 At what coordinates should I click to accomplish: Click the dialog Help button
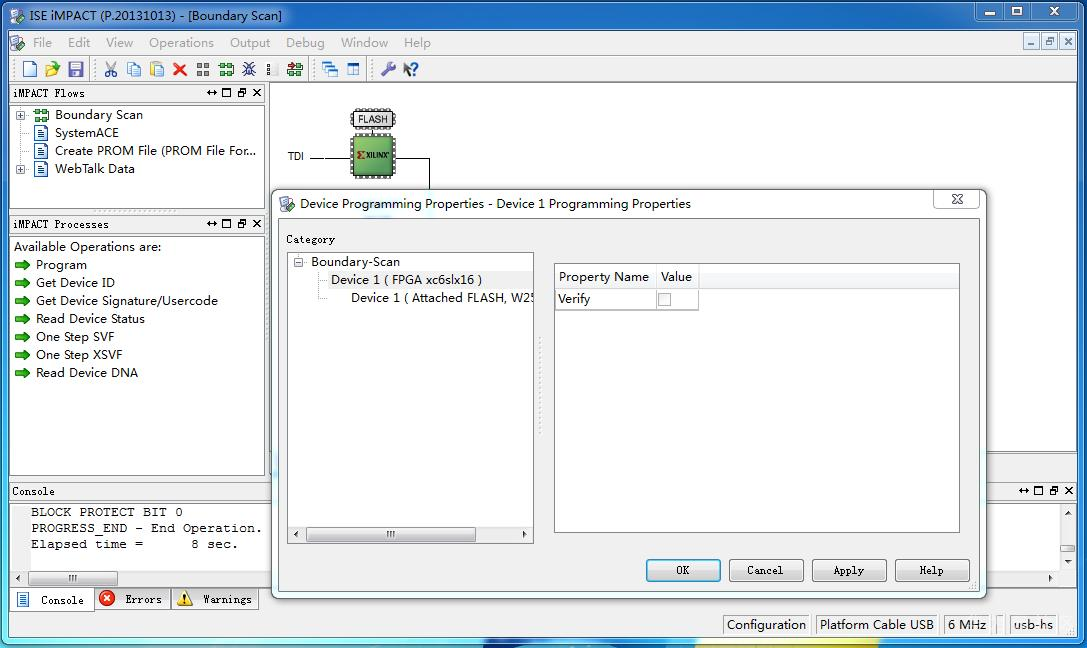pyautogui.click(x=932, y=570)
